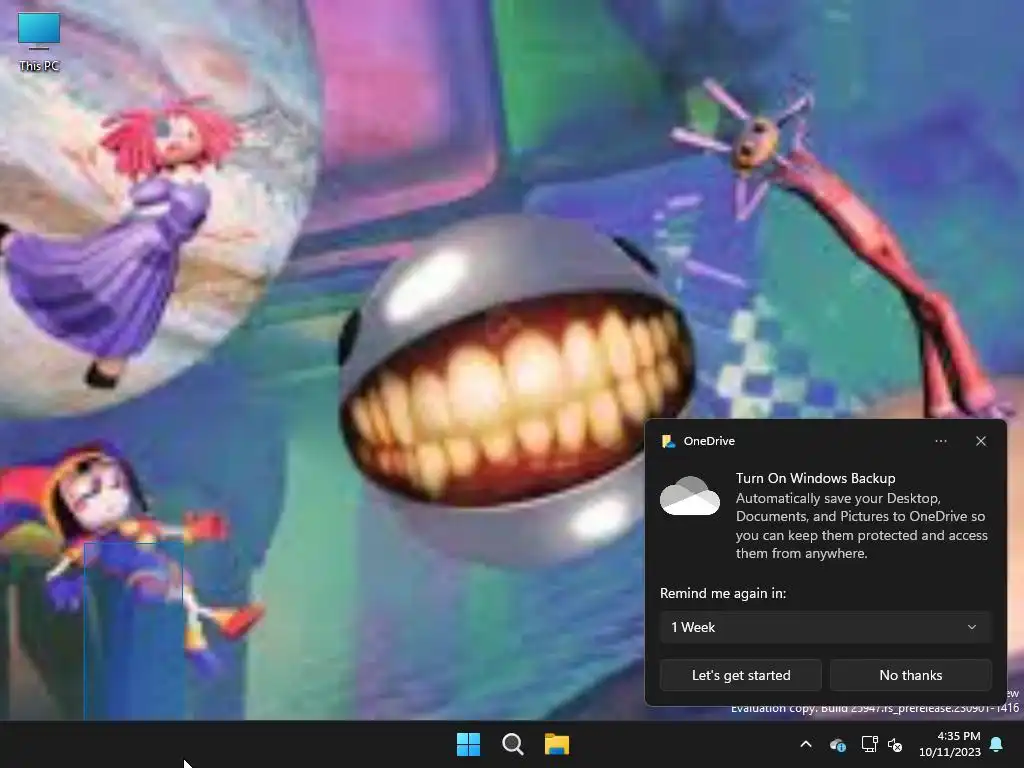Show hidden system tray icons
Image resolution: width=1024 pixels, height=768 pixels.
(806, 744)
